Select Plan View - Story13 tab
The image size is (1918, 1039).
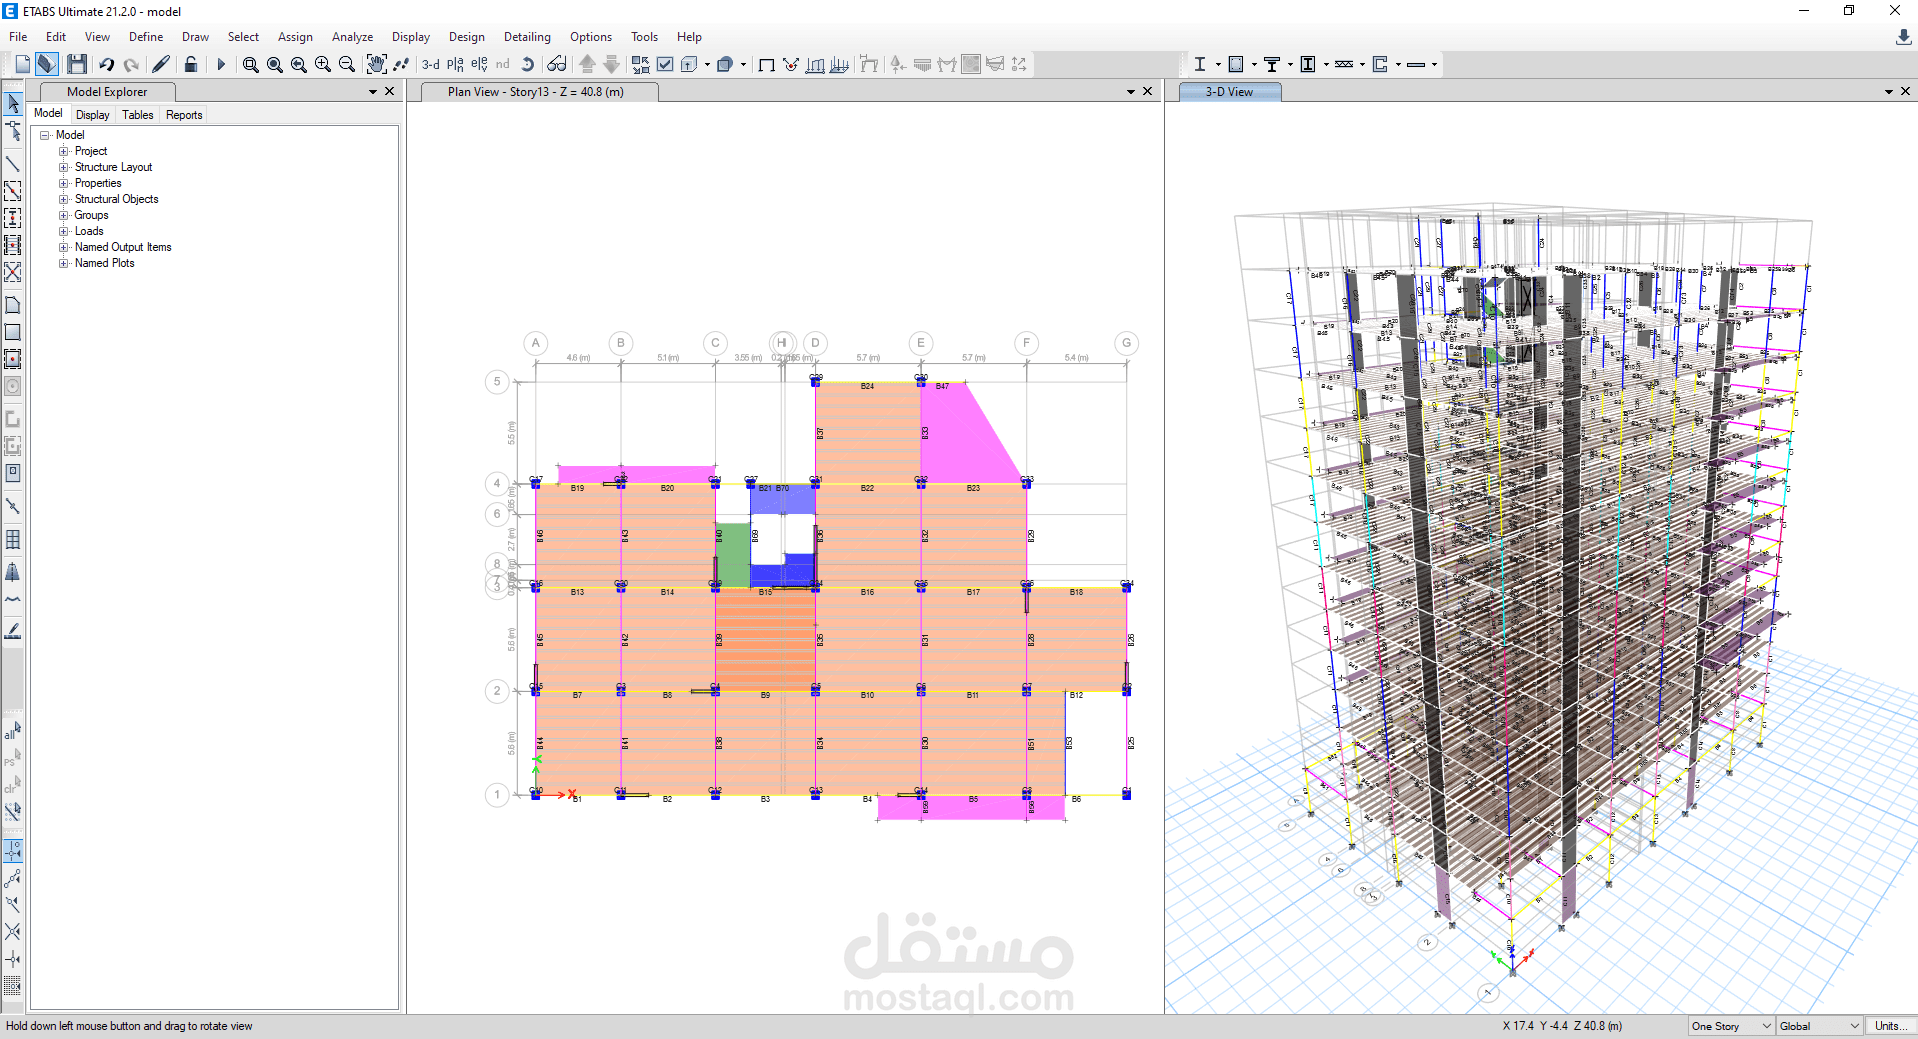click(536, 92)
